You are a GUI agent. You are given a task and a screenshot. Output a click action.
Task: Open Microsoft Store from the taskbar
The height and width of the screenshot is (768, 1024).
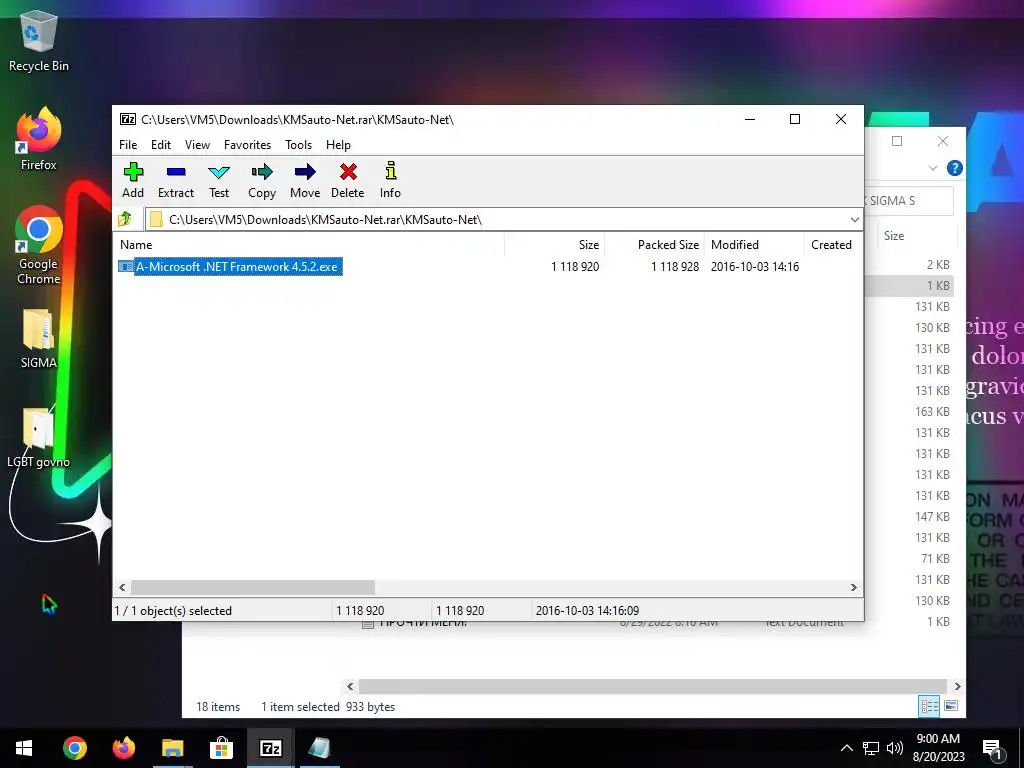221,748
